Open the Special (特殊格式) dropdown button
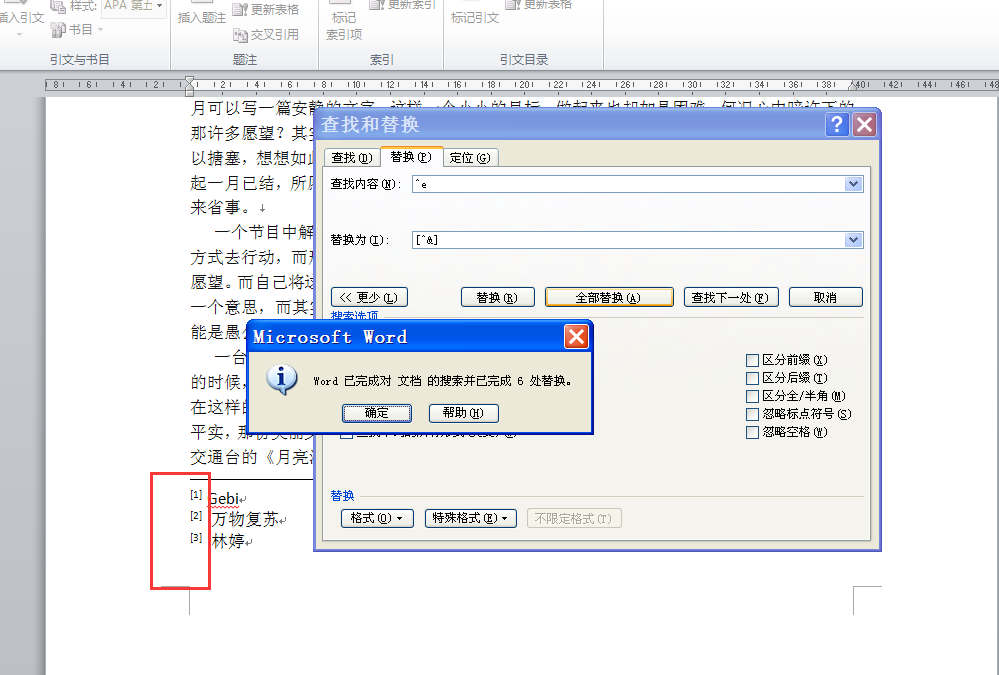The image size is (999, 675). pyautogui.click(x=470, y=518)
